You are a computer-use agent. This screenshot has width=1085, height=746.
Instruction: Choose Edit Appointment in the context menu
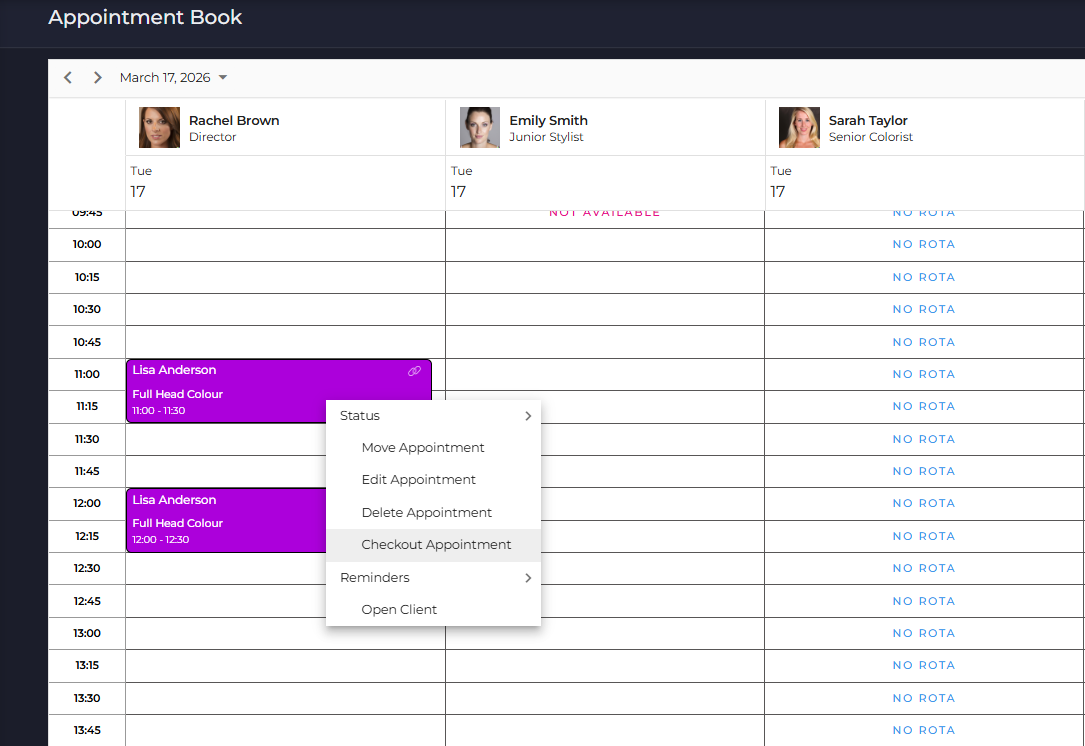click(x=418, y=479)
